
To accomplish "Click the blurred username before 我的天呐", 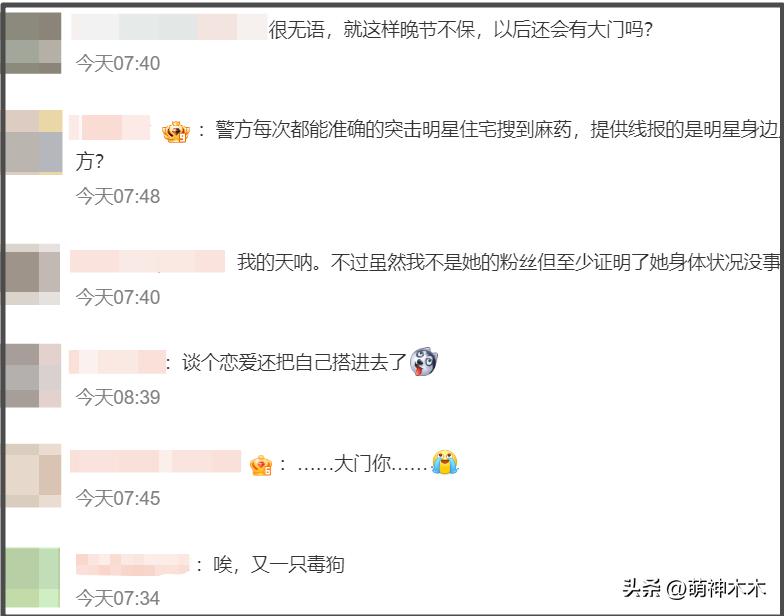I will click(x=147, y=261).
